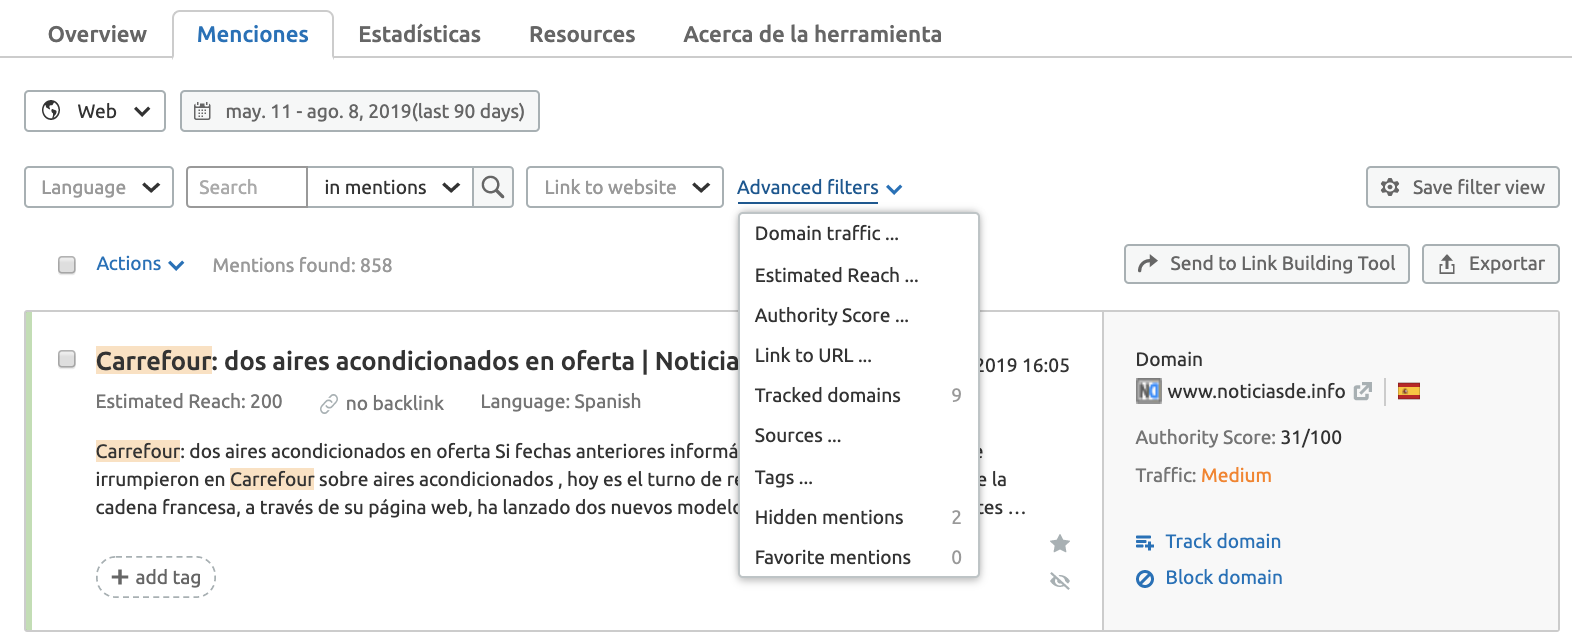Click Block domain link
Viewport: 1572px width, 642px height.
pos(1223,577)
